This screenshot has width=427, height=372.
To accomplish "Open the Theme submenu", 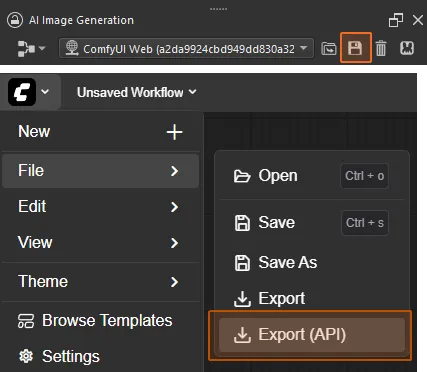I will tap(100, 282).
